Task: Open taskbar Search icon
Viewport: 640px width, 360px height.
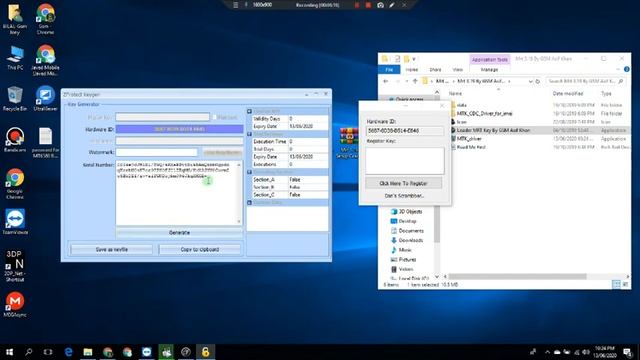Action: 29,352
